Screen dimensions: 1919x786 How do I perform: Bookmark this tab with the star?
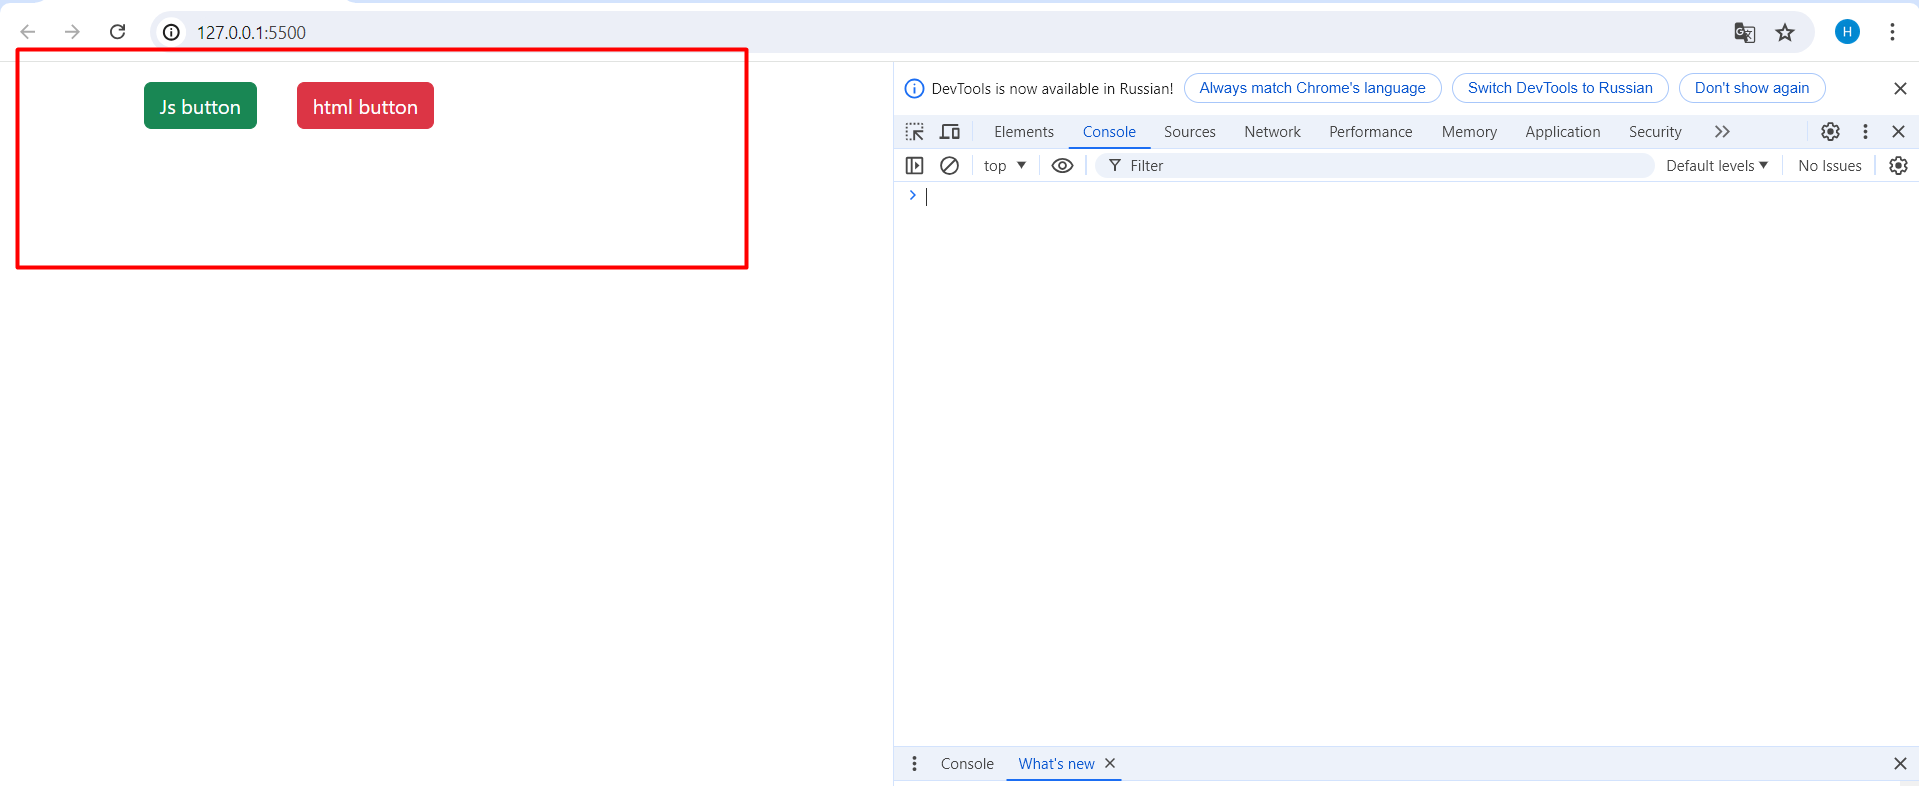[1785, 33]
